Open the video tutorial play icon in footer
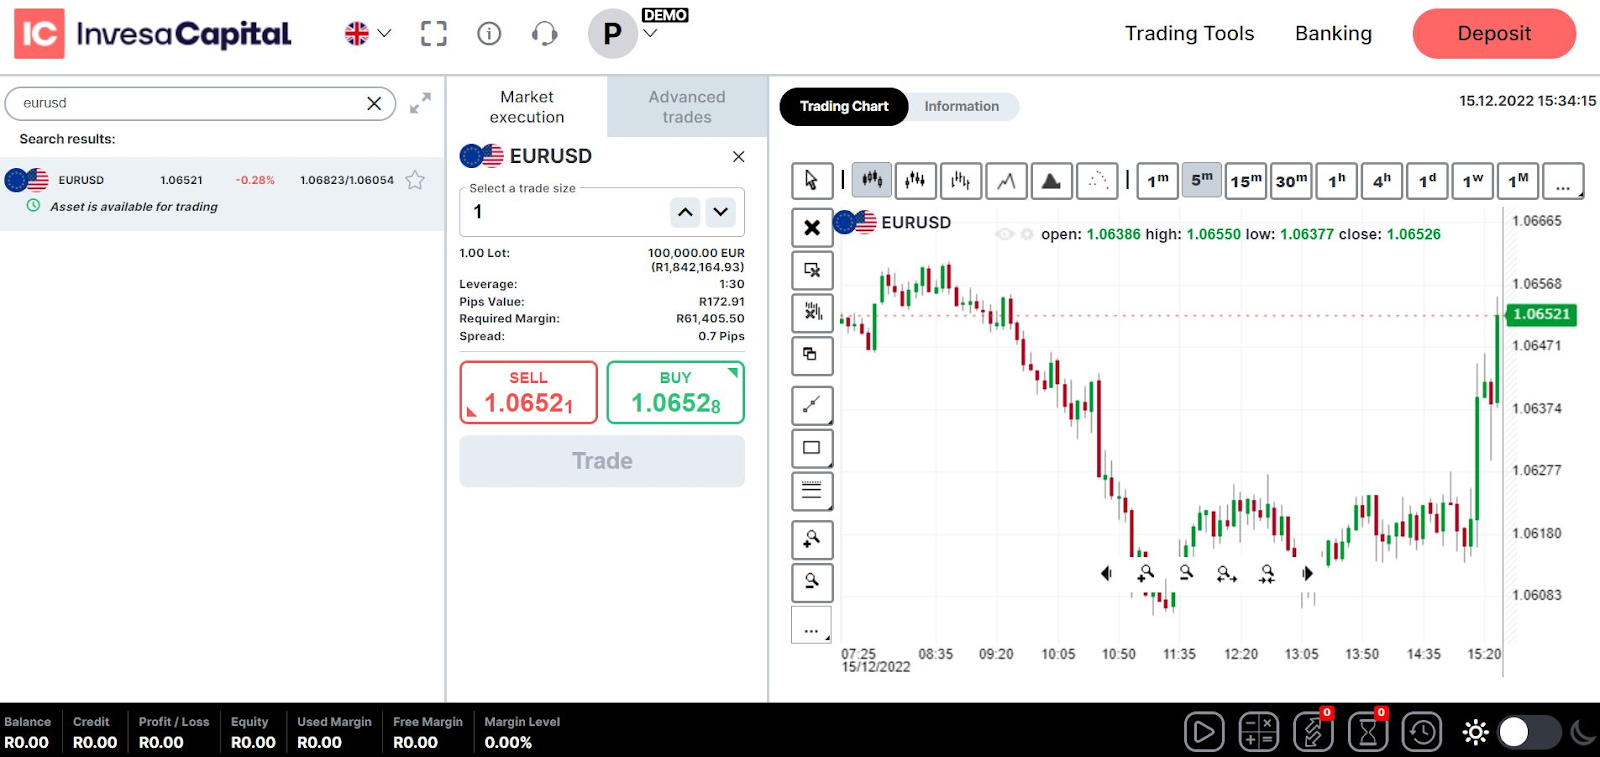 (1204, 732)
